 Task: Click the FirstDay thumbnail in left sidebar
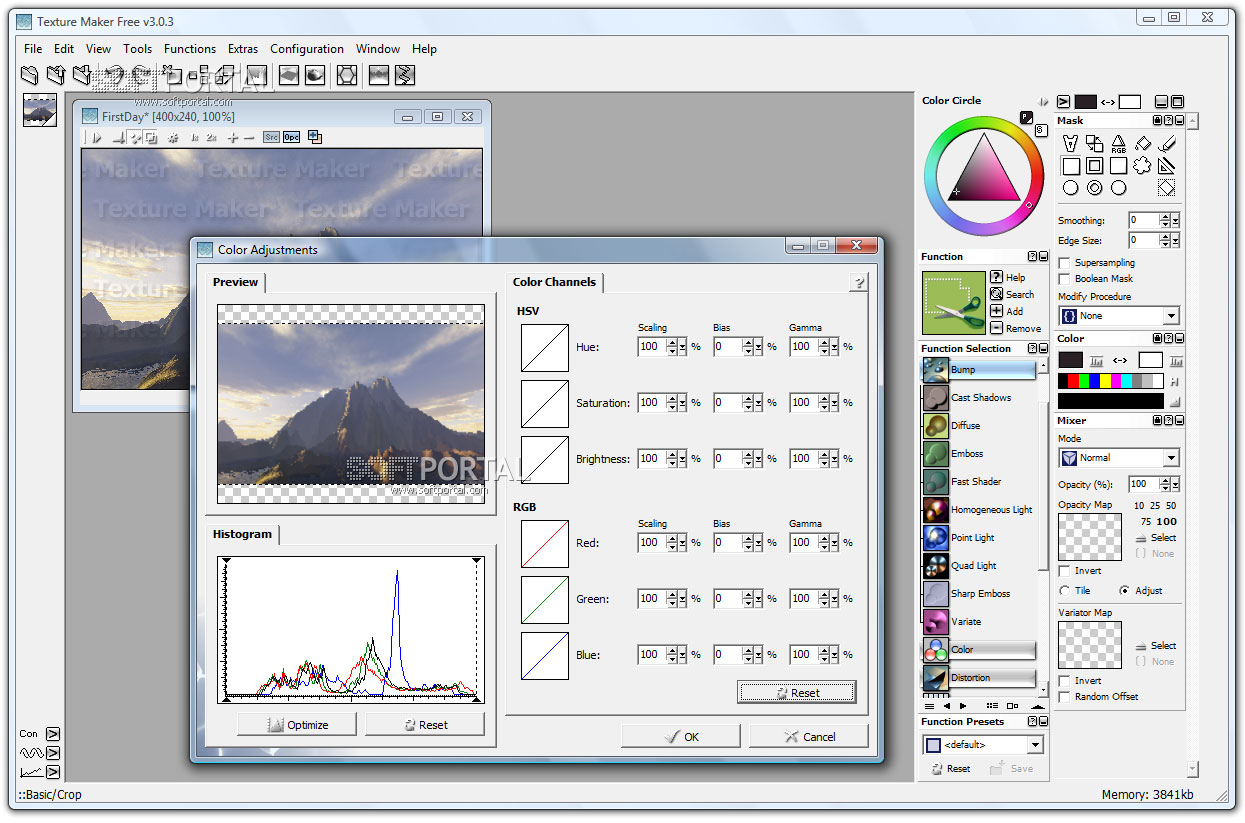point(40,110)
